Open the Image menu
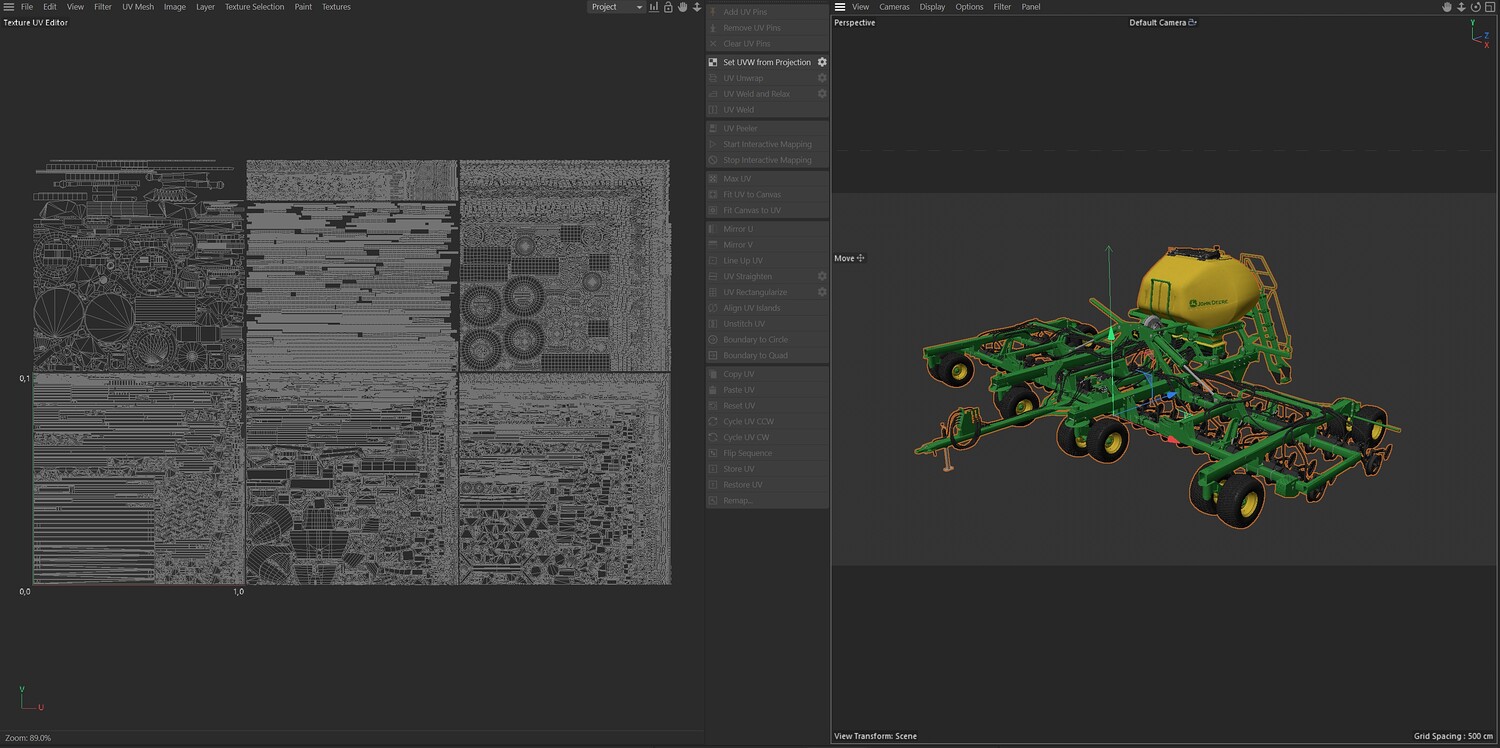 [175, 7]
